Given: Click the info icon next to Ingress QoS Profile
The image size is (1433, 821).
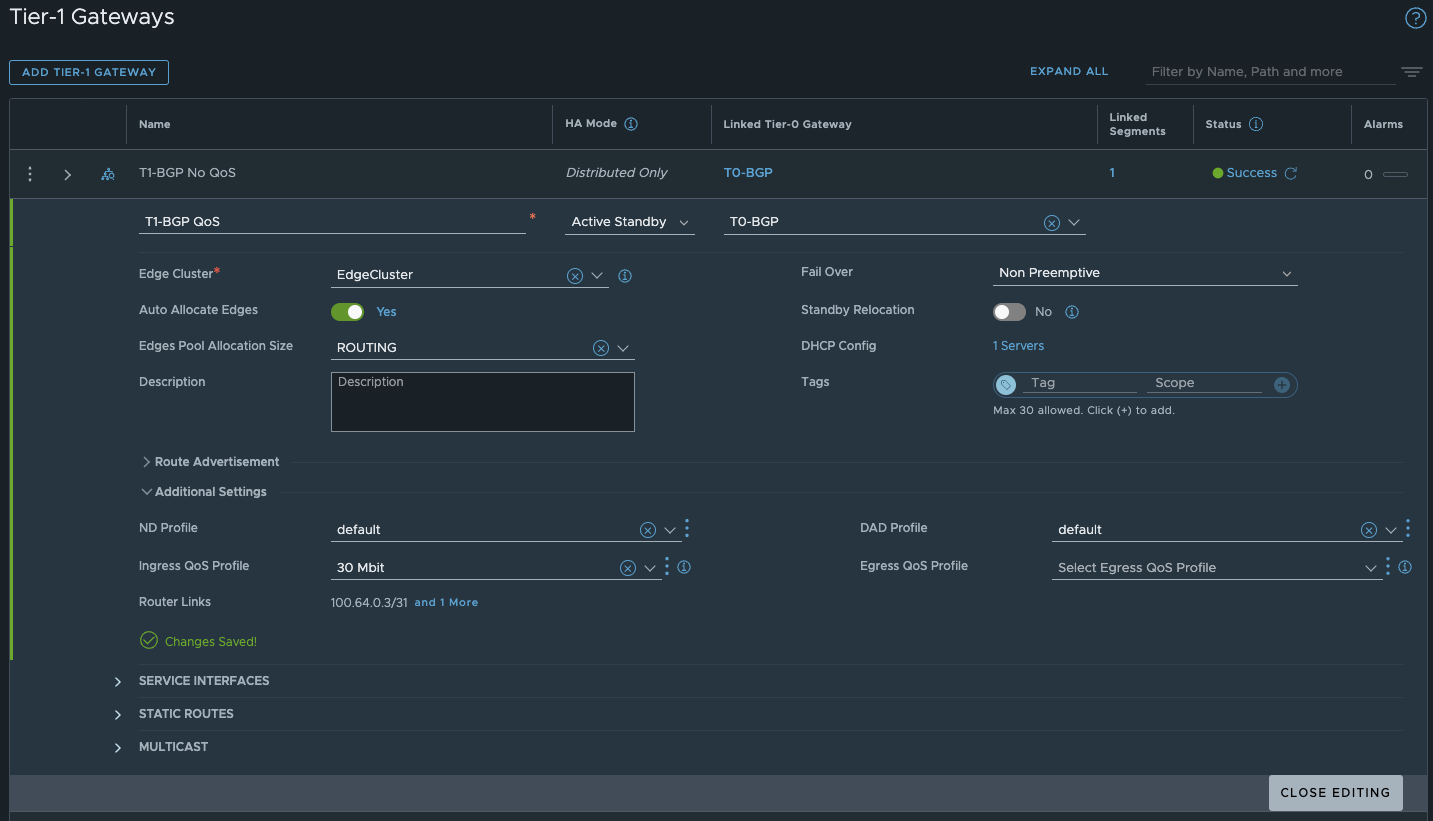Looking at the screenshot, I should click(684, 567).
